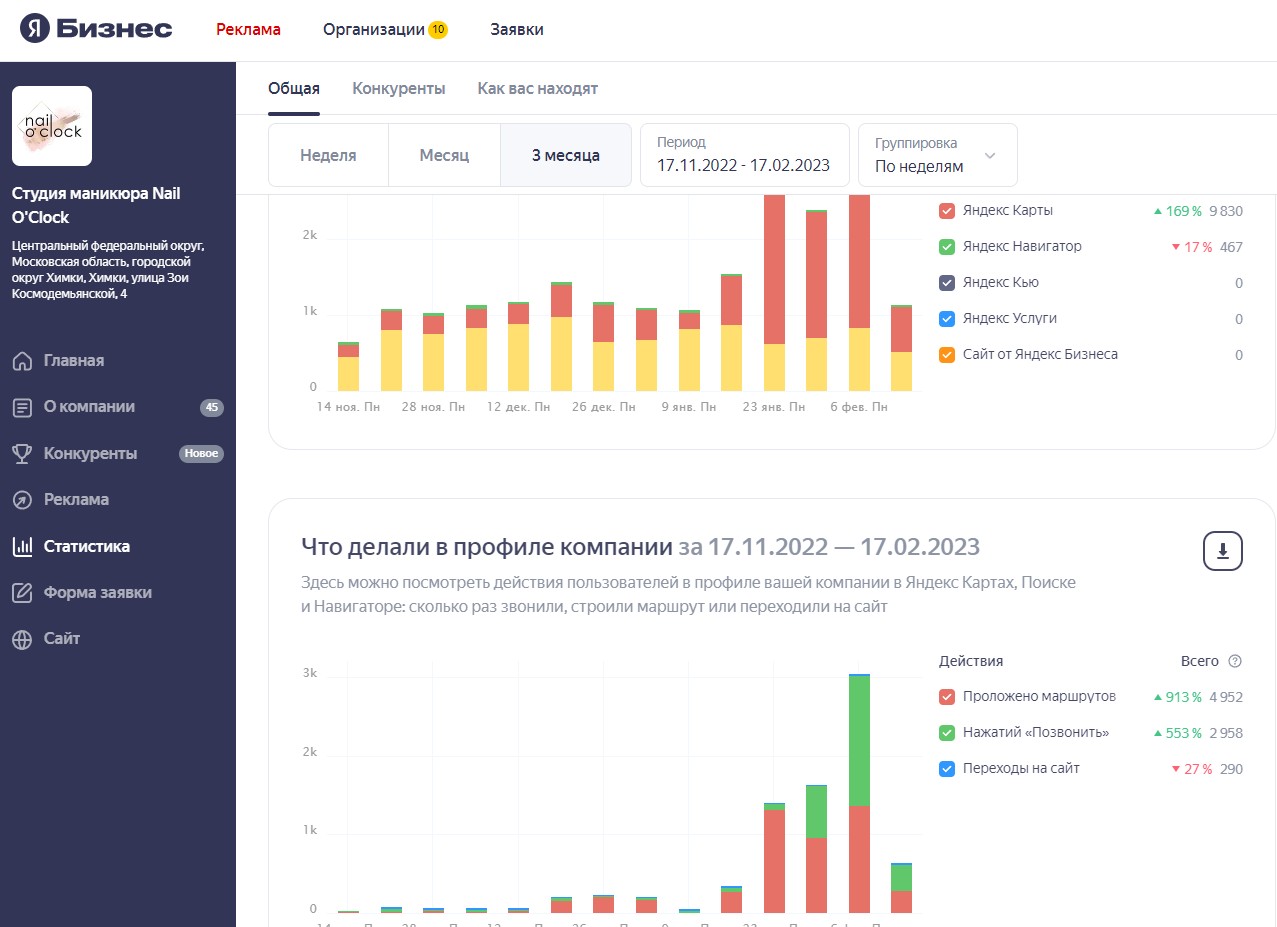Toggle the Переходы на сайт checkbox
1277x927 pixels.
(947, 769)
